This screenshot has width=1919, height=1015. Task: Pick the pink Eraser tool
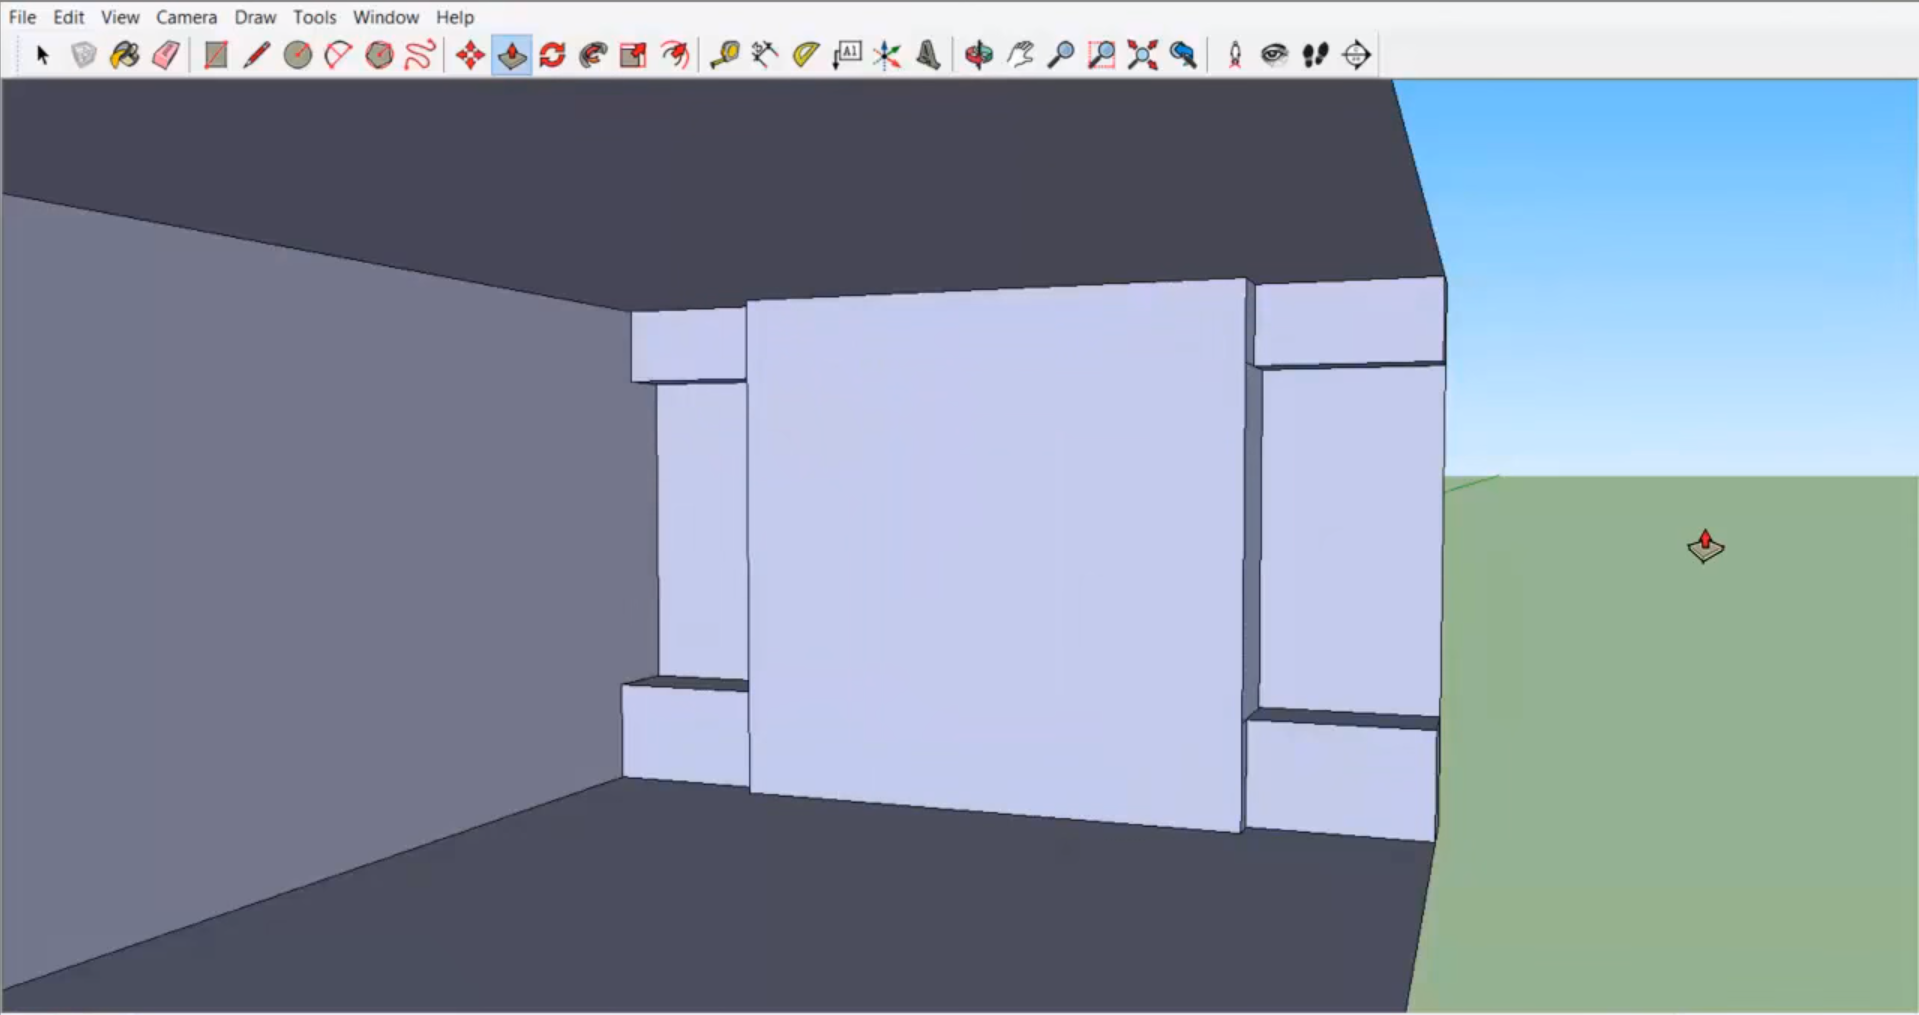click(166, 55)
